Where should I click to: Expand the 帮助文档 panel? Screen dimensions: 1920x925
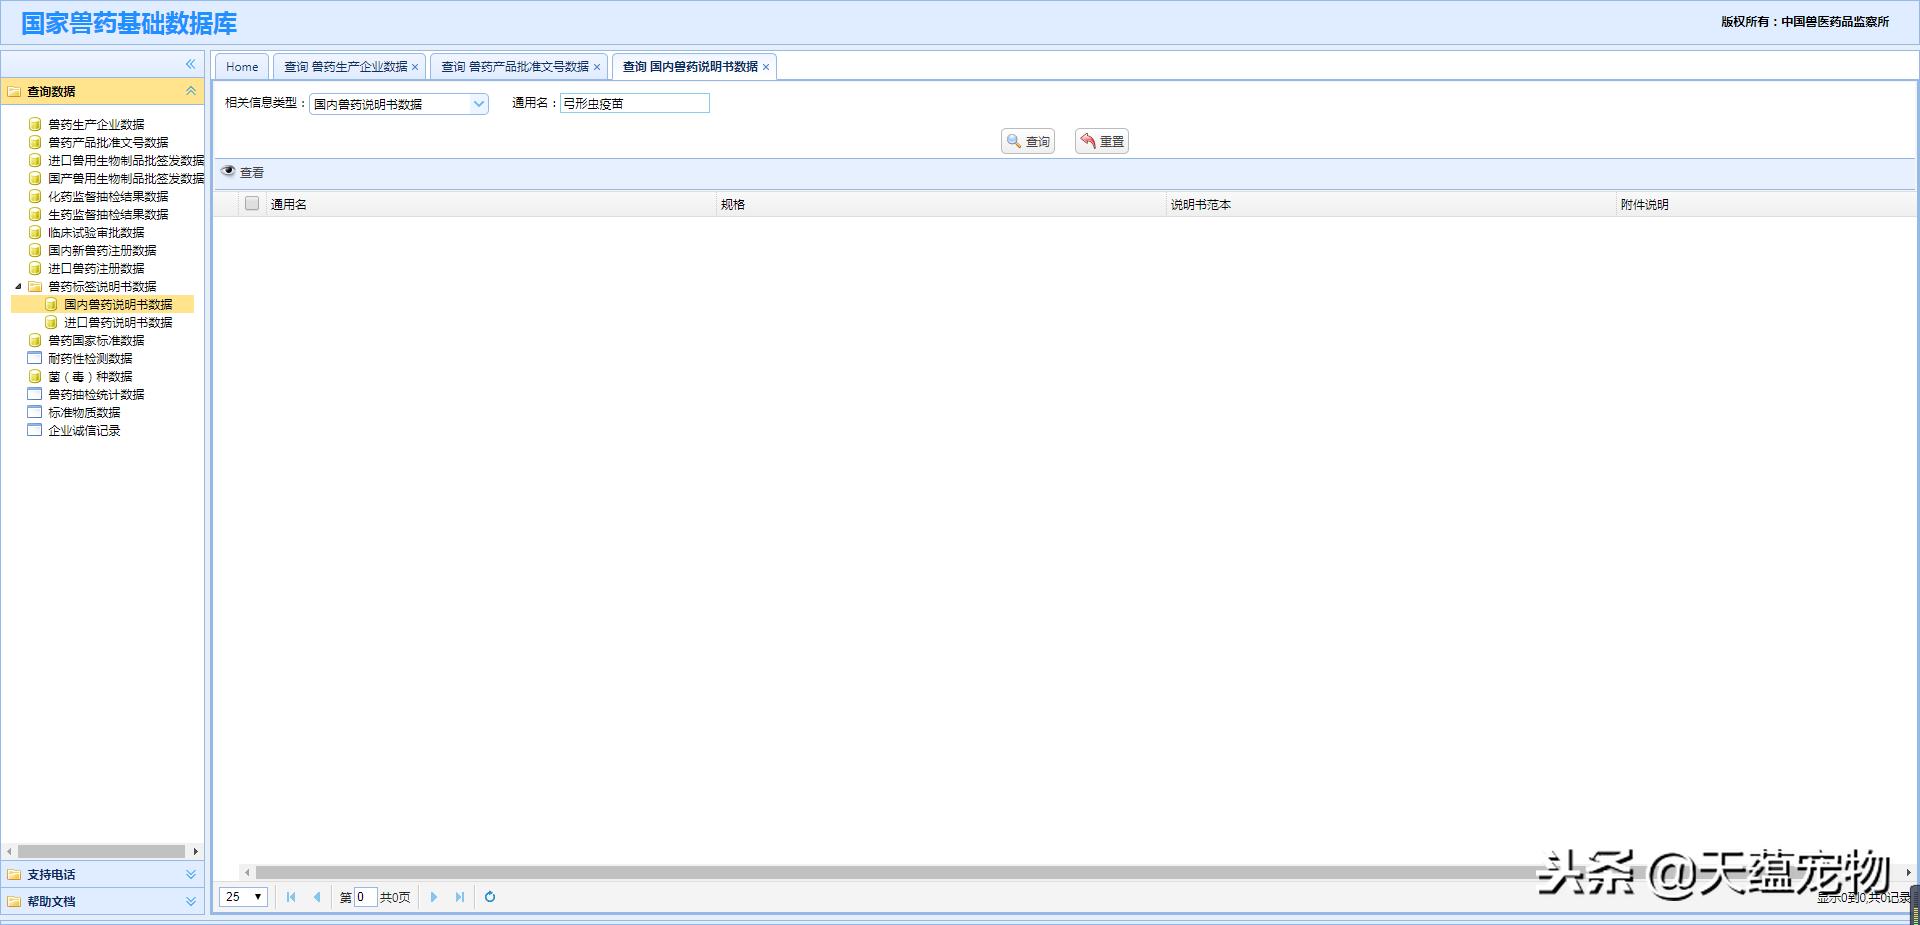coord(190,902)
